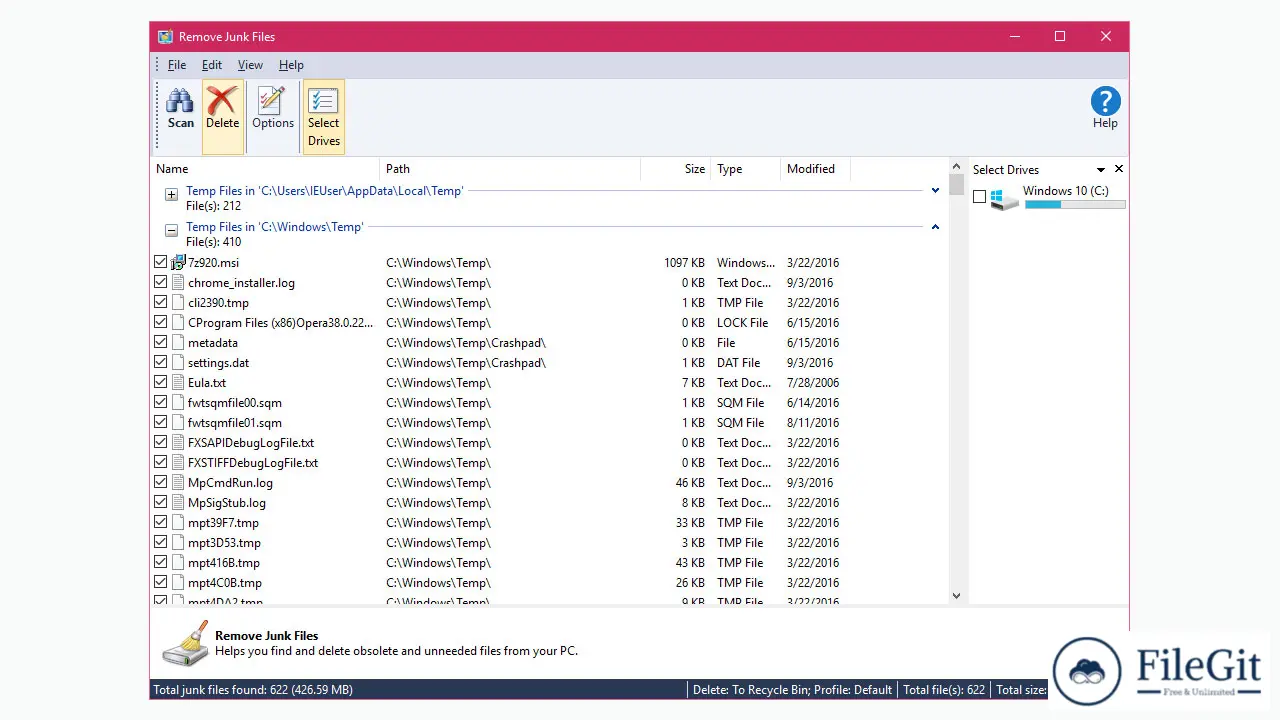Open the Help menu
1280x720 pixels.
click(x=291, y=65)
